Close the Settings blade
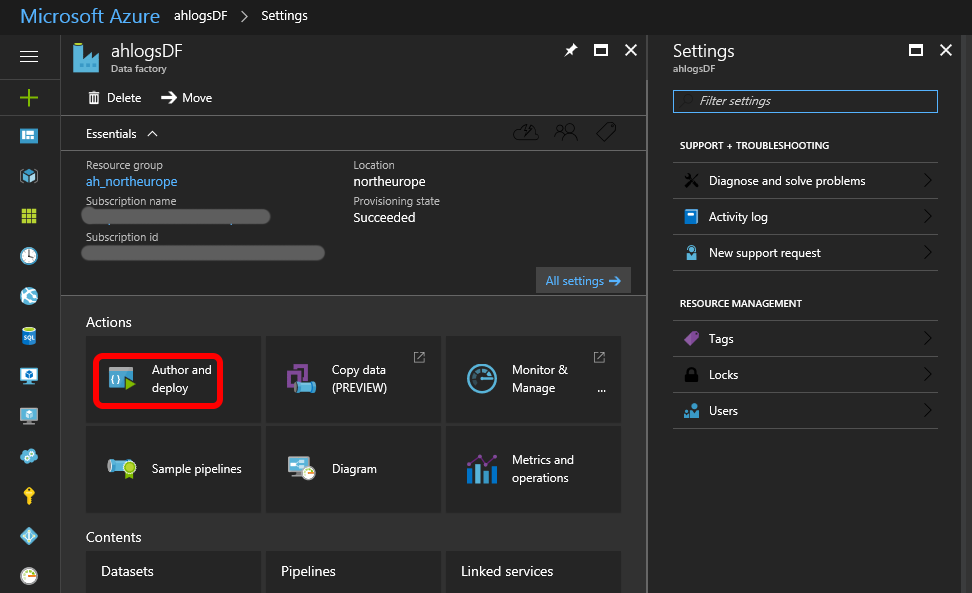 click(x=945, y=50)
